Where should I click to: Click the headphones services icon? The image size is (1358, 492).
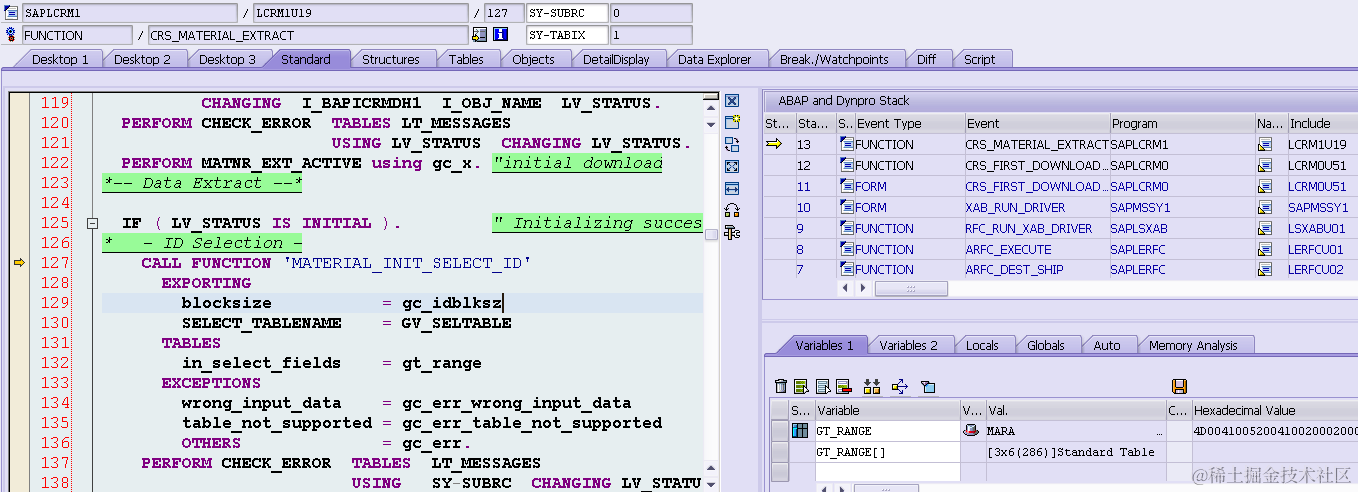732,210
